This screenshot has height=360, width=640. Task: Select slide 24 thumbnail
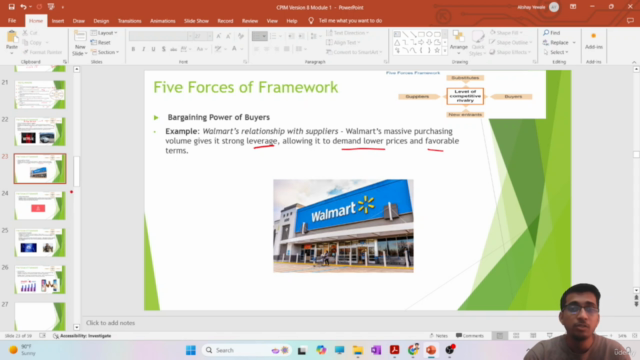point(40,206)
